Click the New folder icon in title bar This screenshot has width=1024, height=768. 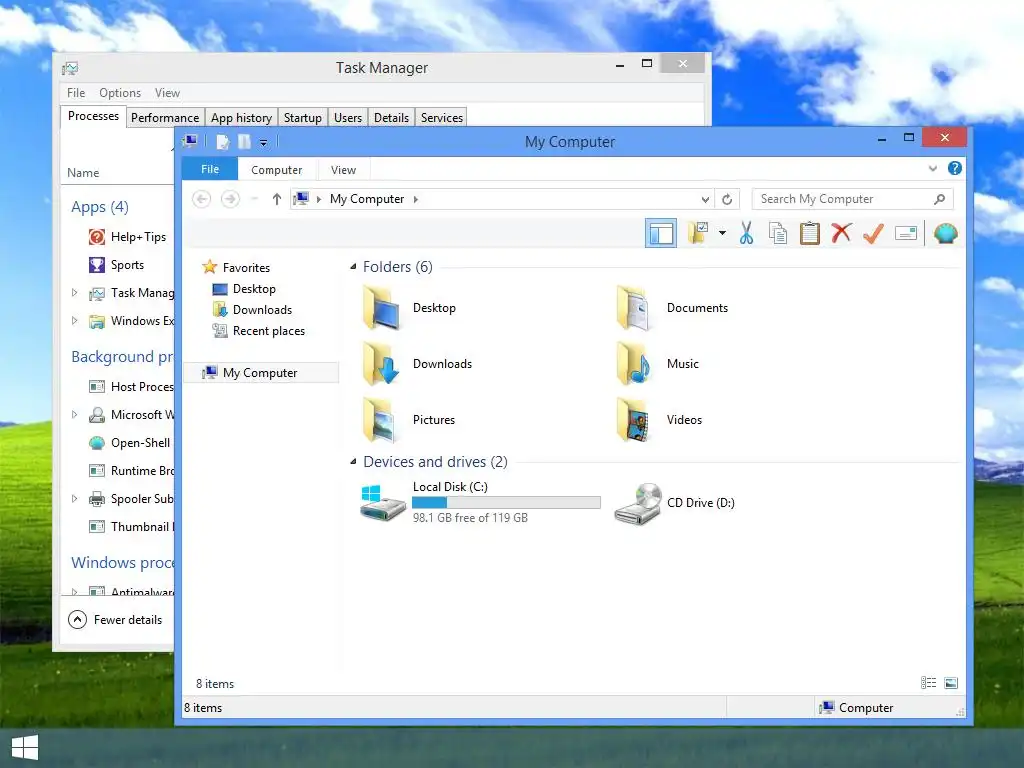point(244,142)
